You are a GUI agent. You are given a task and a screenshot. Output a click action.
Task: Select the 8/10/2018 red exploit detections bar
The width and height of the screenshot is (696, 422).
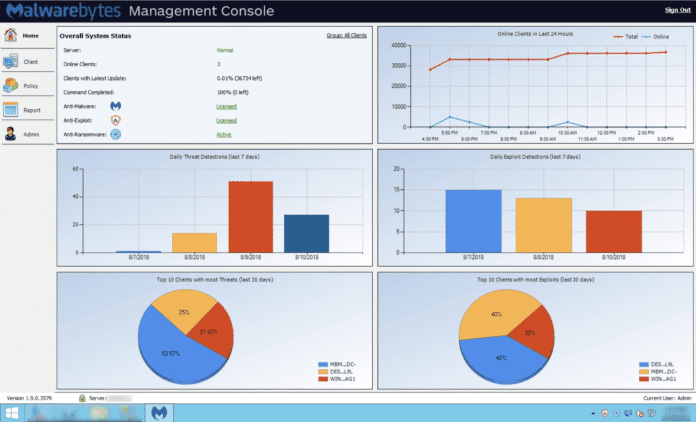[614, 232]
